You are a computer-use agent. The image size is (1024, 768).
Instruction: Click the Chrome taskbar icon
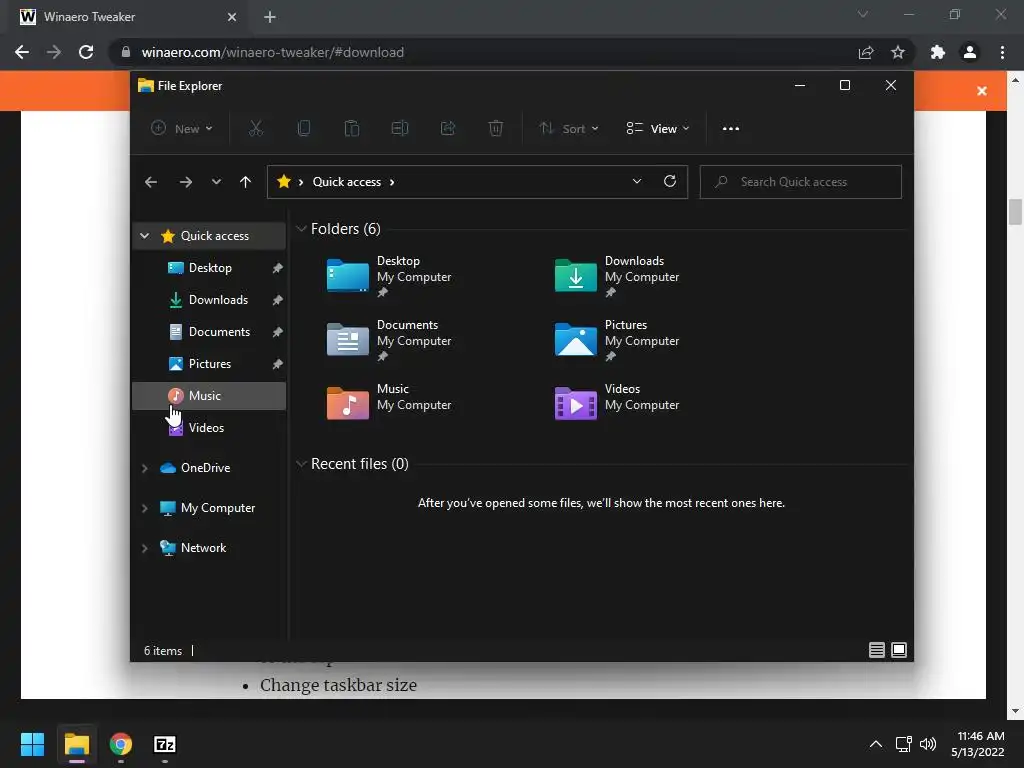coord(121,744)
